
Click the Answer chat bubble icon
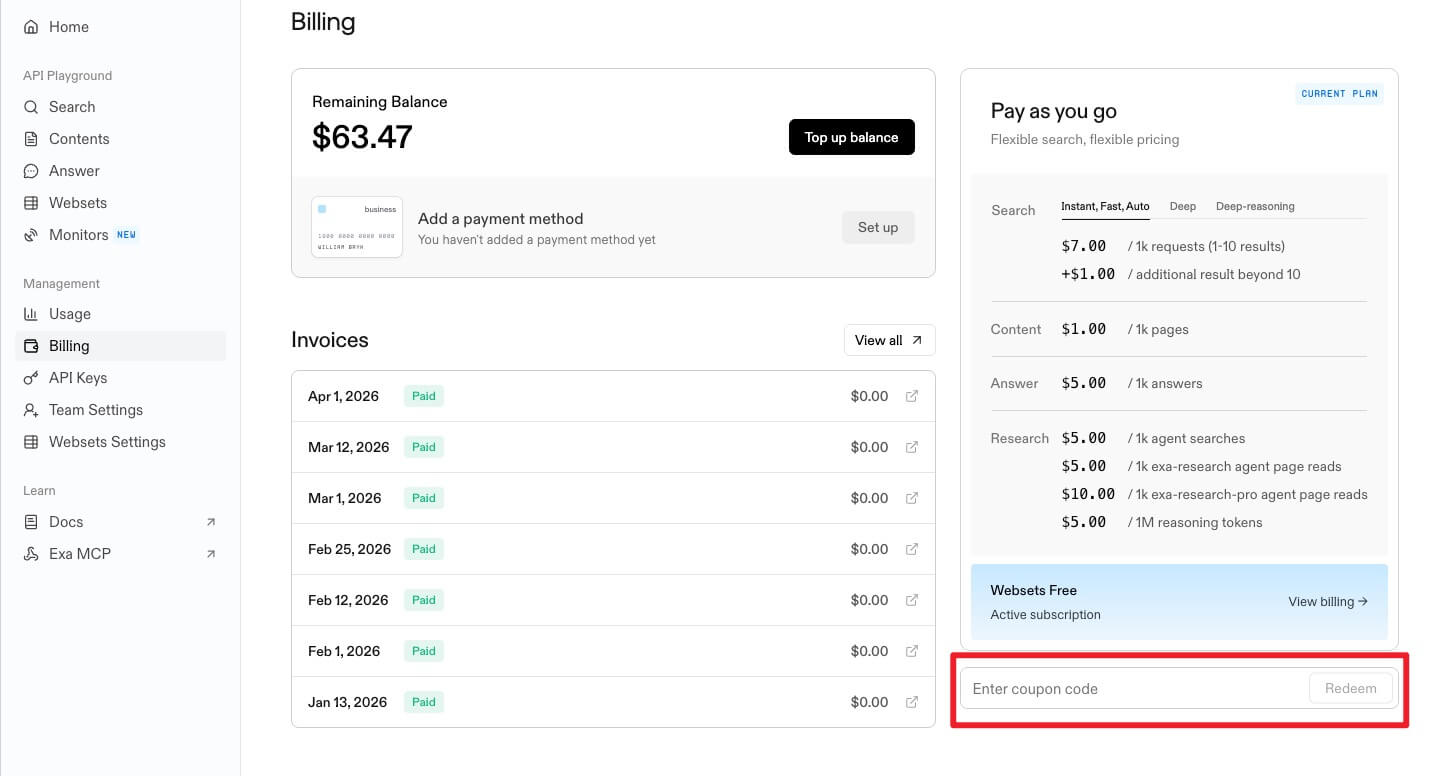point(31,171)
